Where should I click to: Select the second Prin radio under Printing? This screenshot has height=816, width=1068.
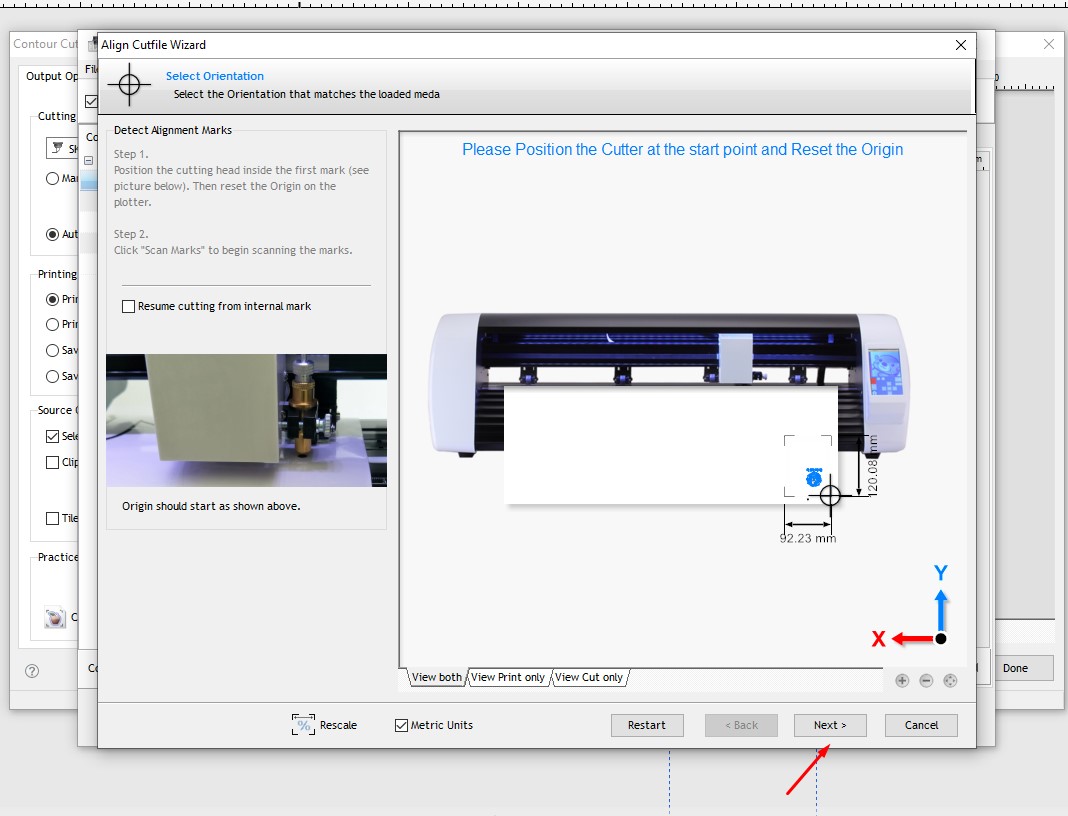click(x=52, y=324)
